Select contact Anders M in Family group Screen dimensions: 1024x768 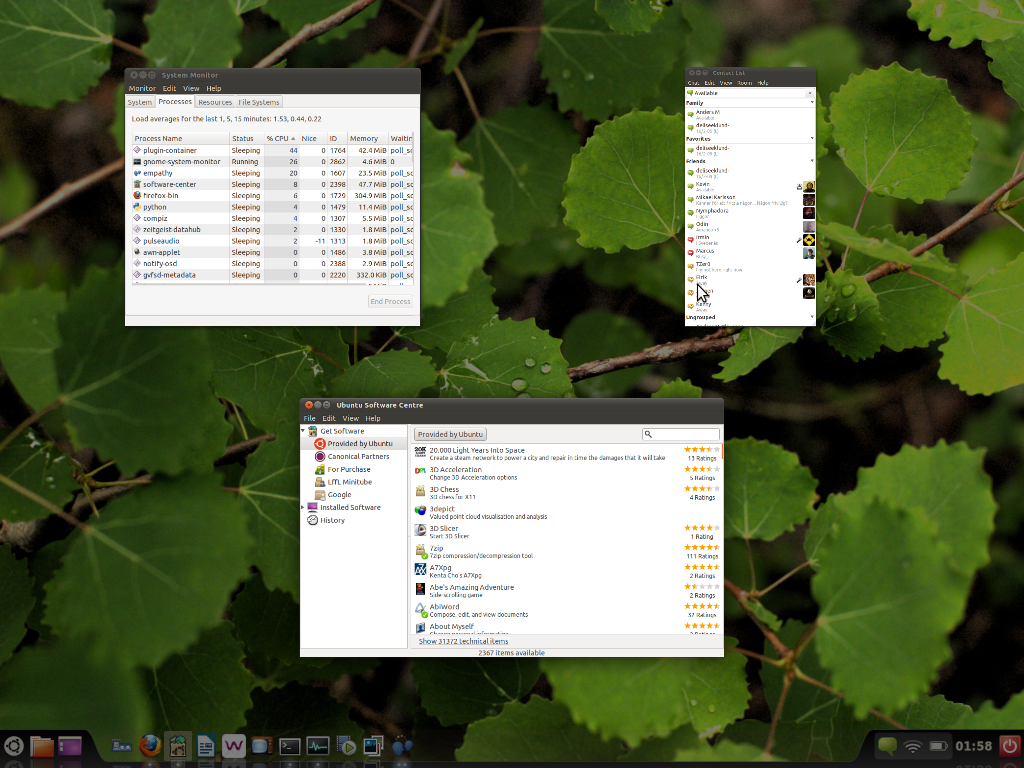pyautogui.click(x=750, y=114)
